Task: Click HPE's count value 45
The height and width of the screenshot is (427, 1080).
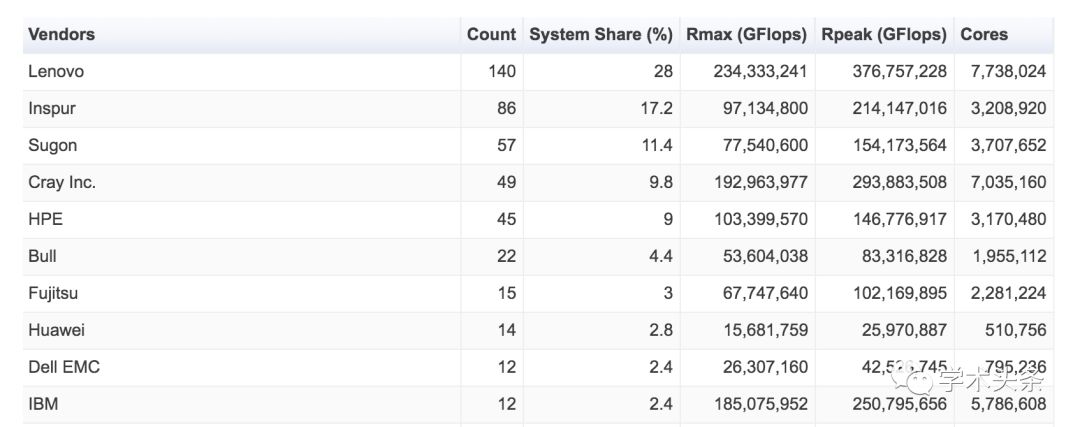Action: tap(506, 219)
